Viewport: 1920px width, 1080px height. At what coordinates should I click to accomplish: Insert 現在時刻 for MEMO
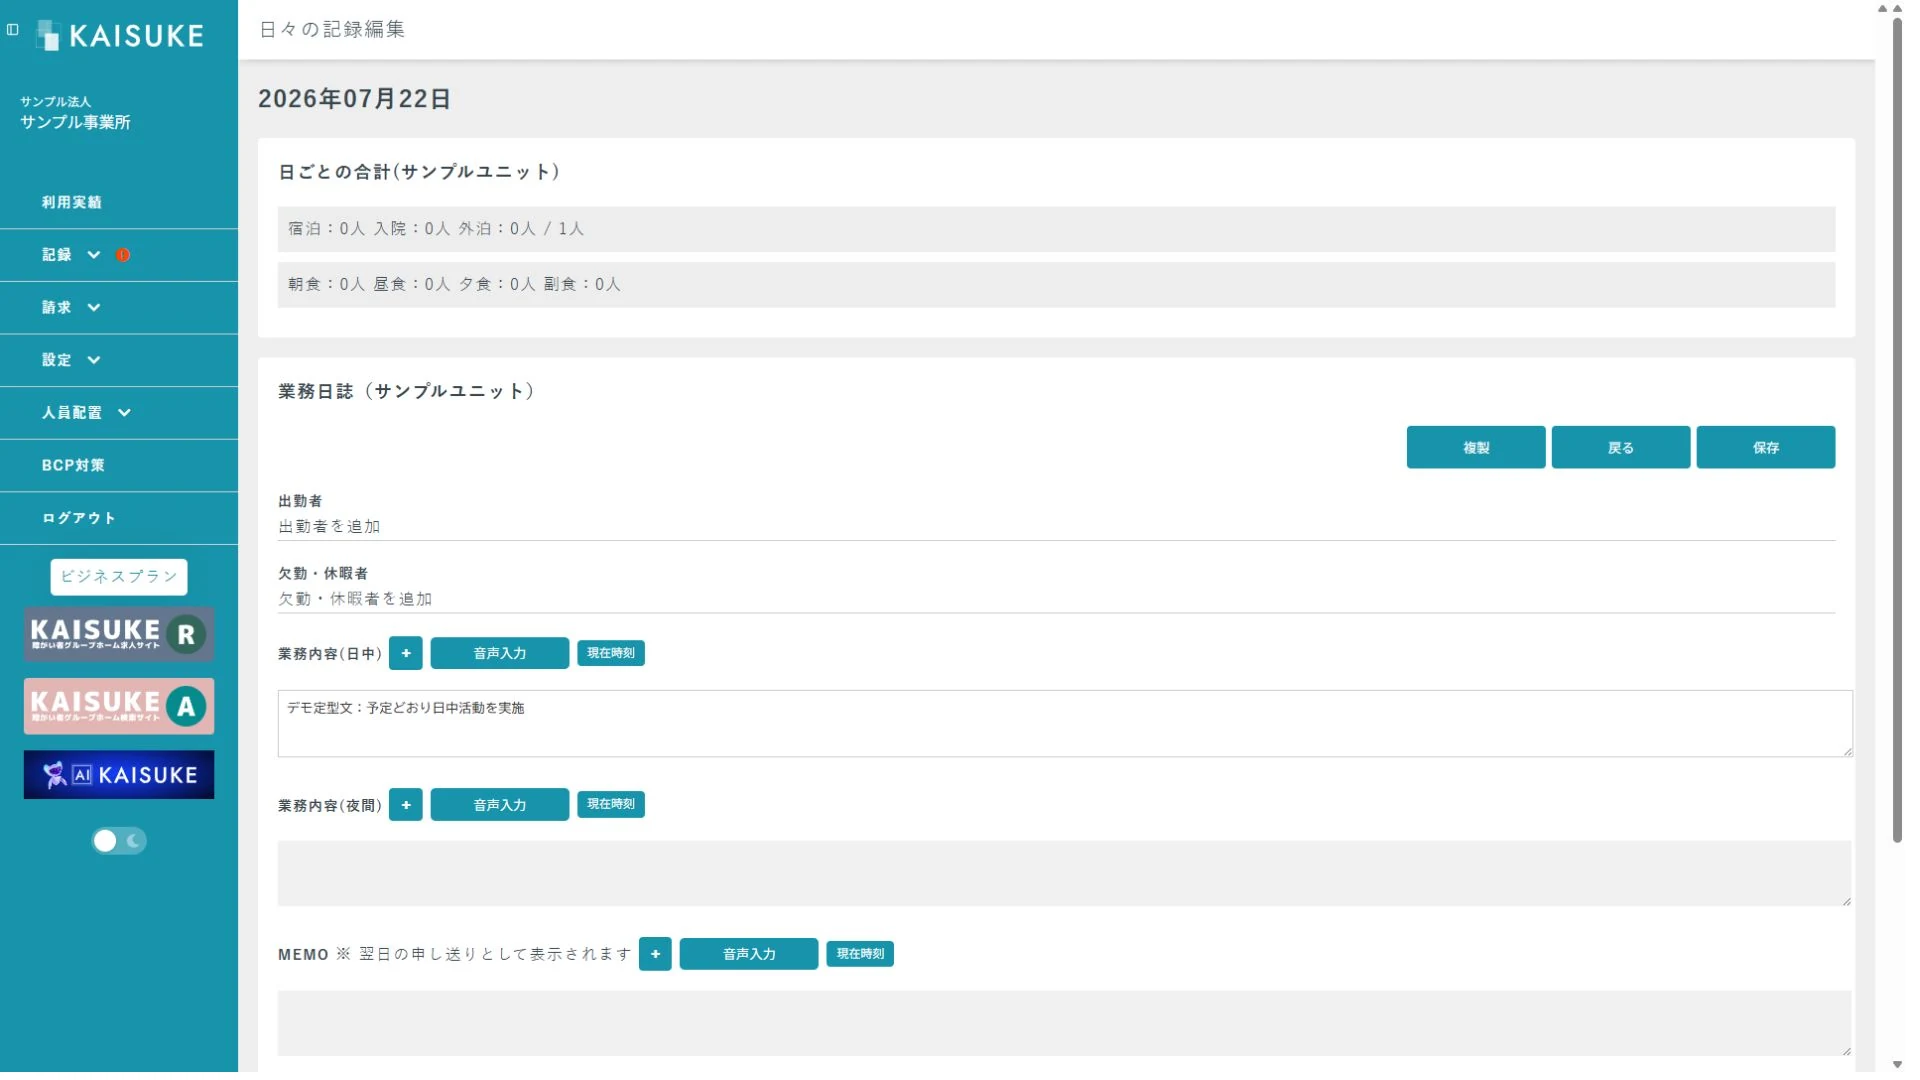[x=860, y=954]
